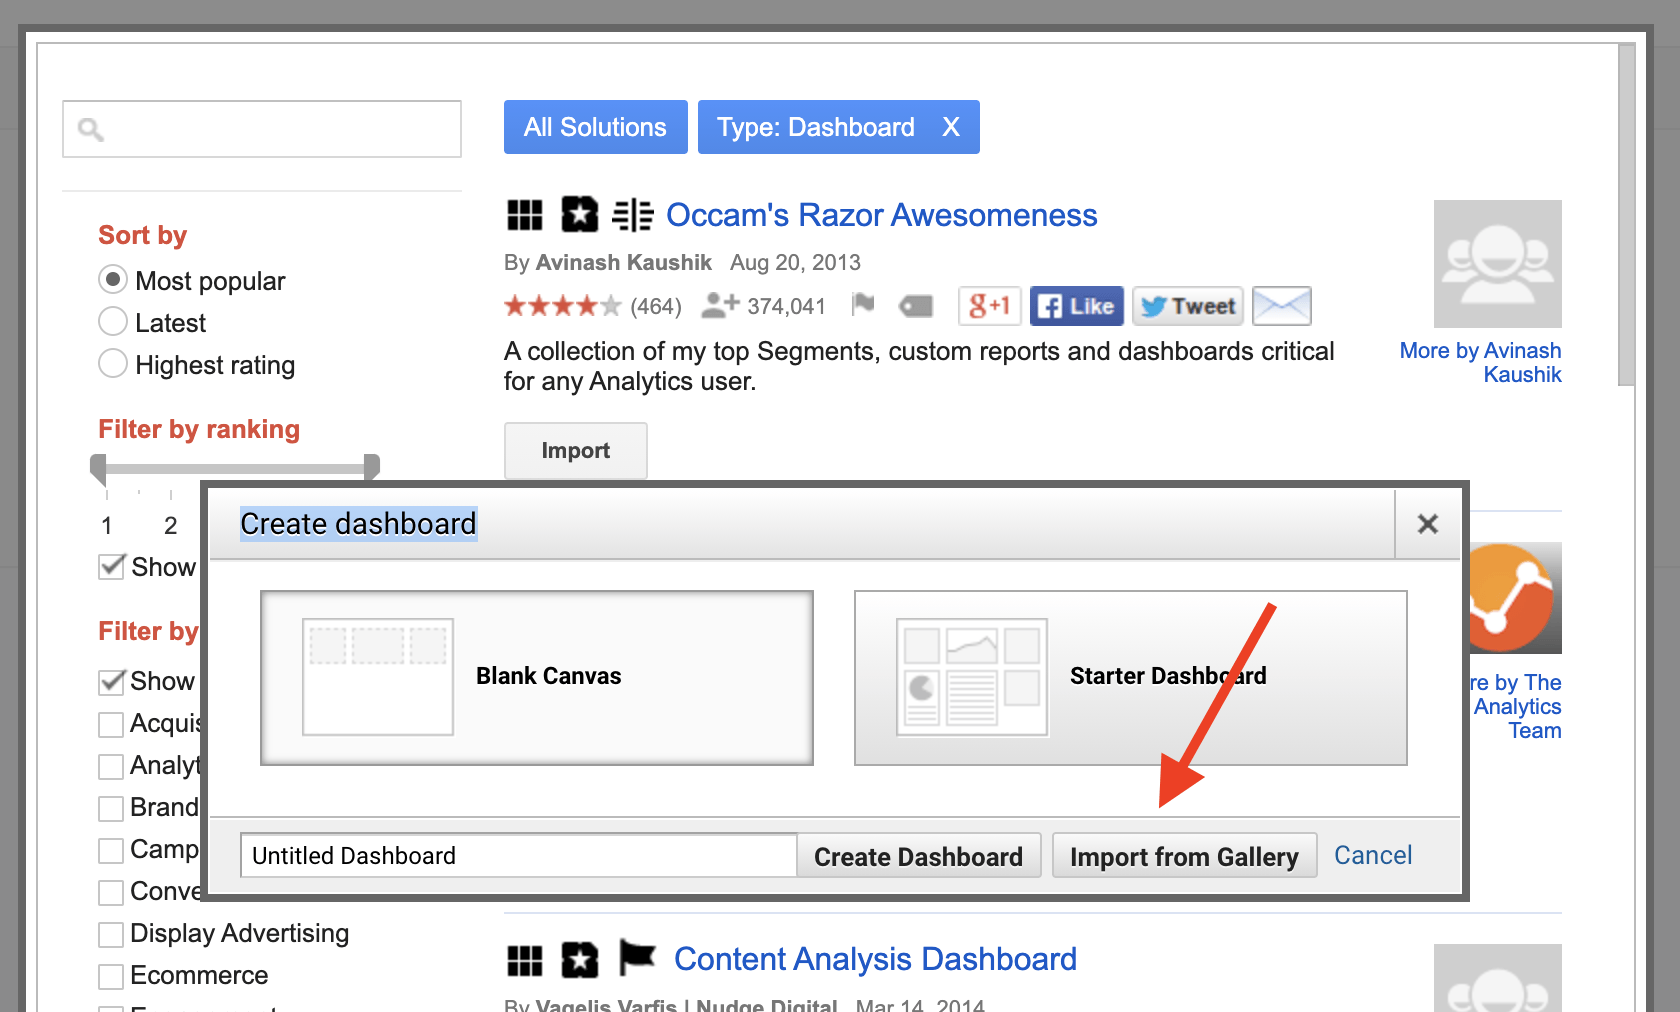
Task: Check the Ecommerce checkbox
Action: coord(111,976)
